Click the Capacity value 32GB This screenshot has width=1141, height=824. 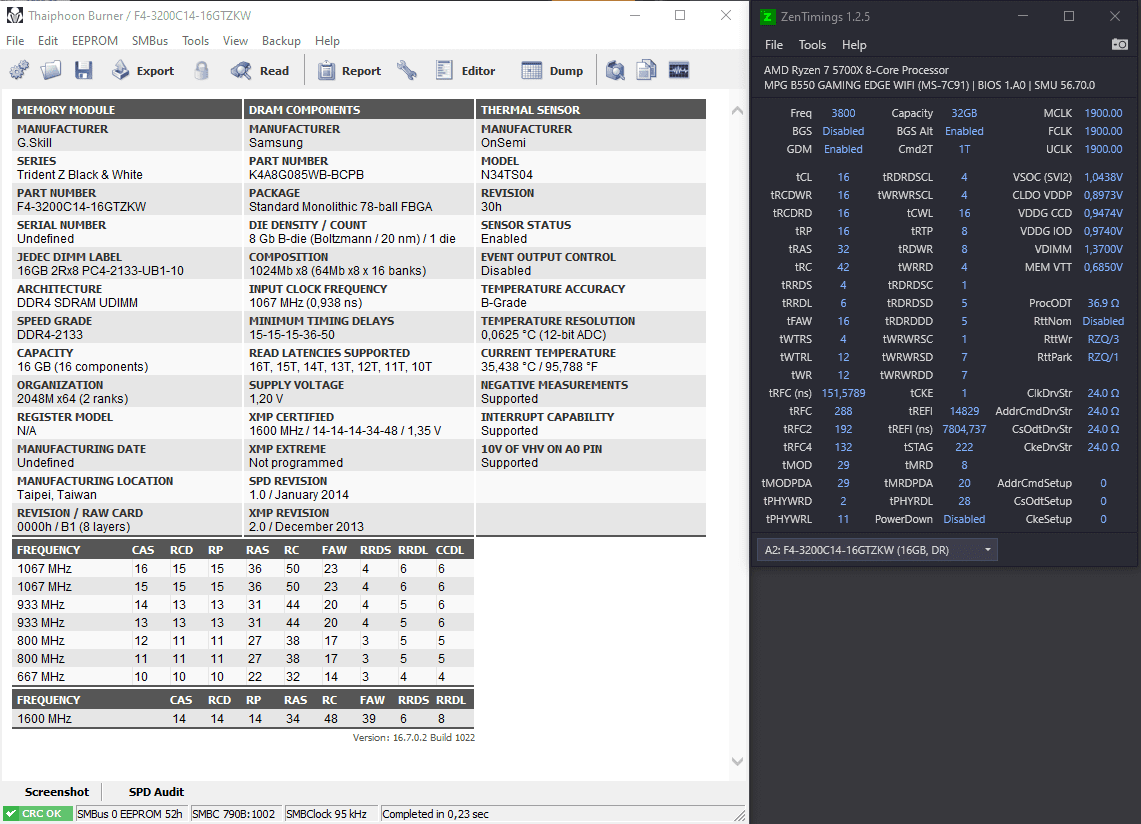964,113
